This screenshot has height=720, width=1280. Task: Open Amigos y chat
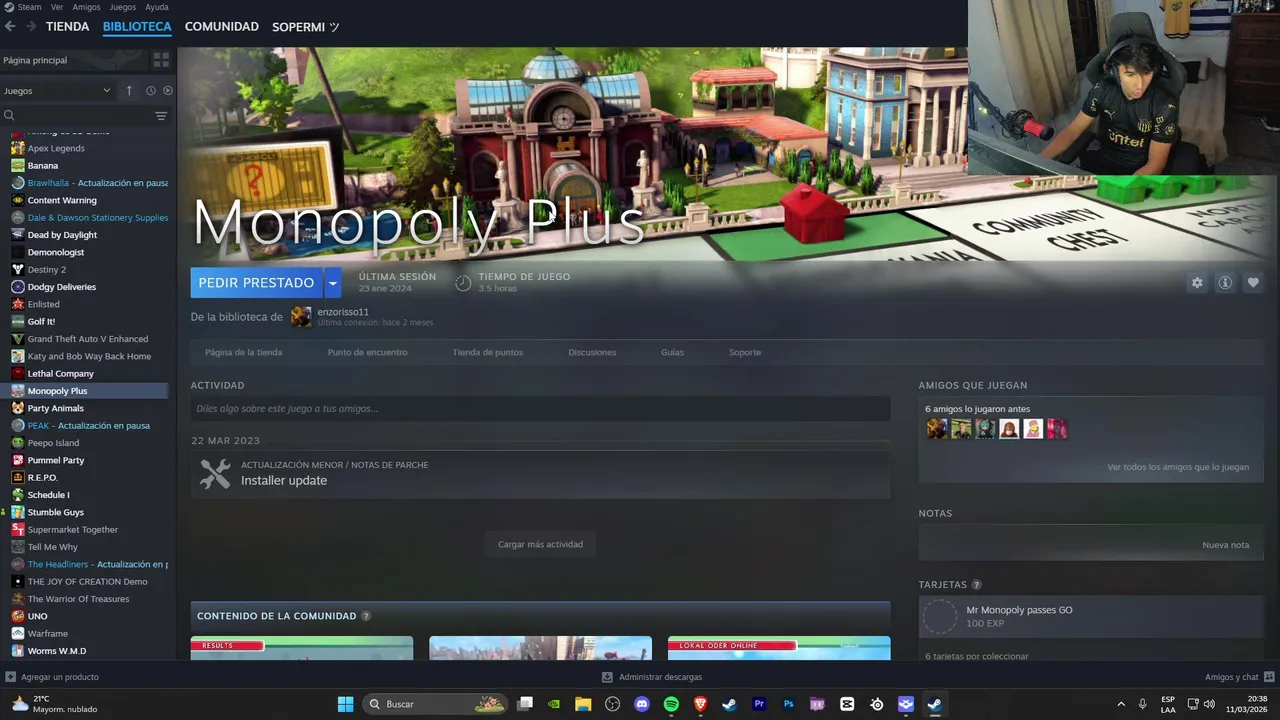tap(1239, 677)
